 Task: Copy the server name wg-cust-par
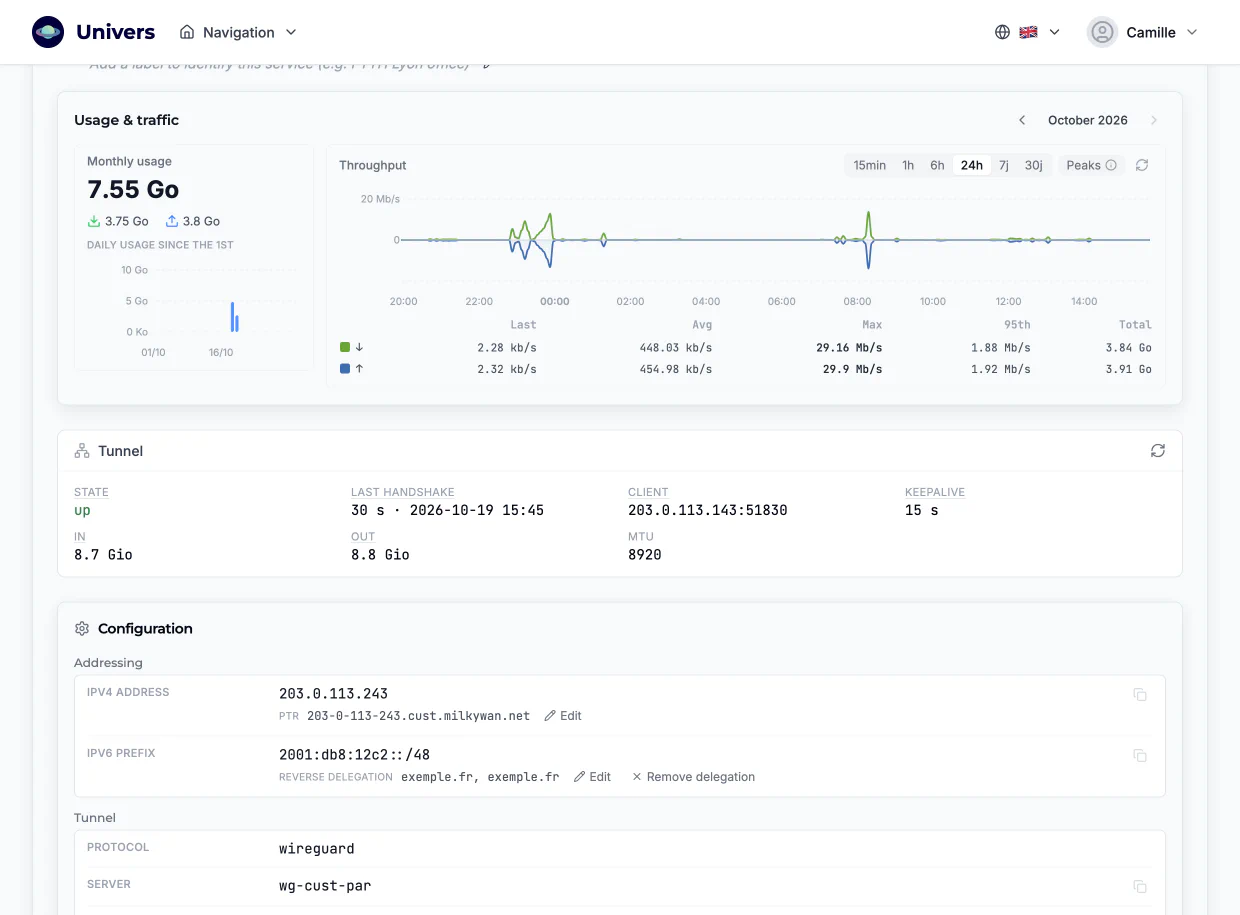point(1140,886)
